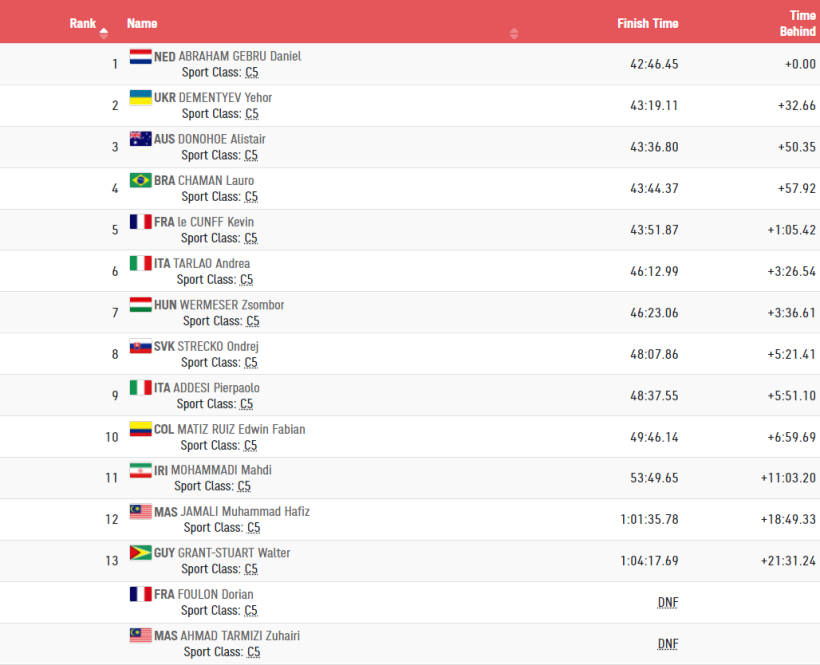Click the Finish Time column header
Viewport: 820px width, 665px height.
click(x=647, y=24)
